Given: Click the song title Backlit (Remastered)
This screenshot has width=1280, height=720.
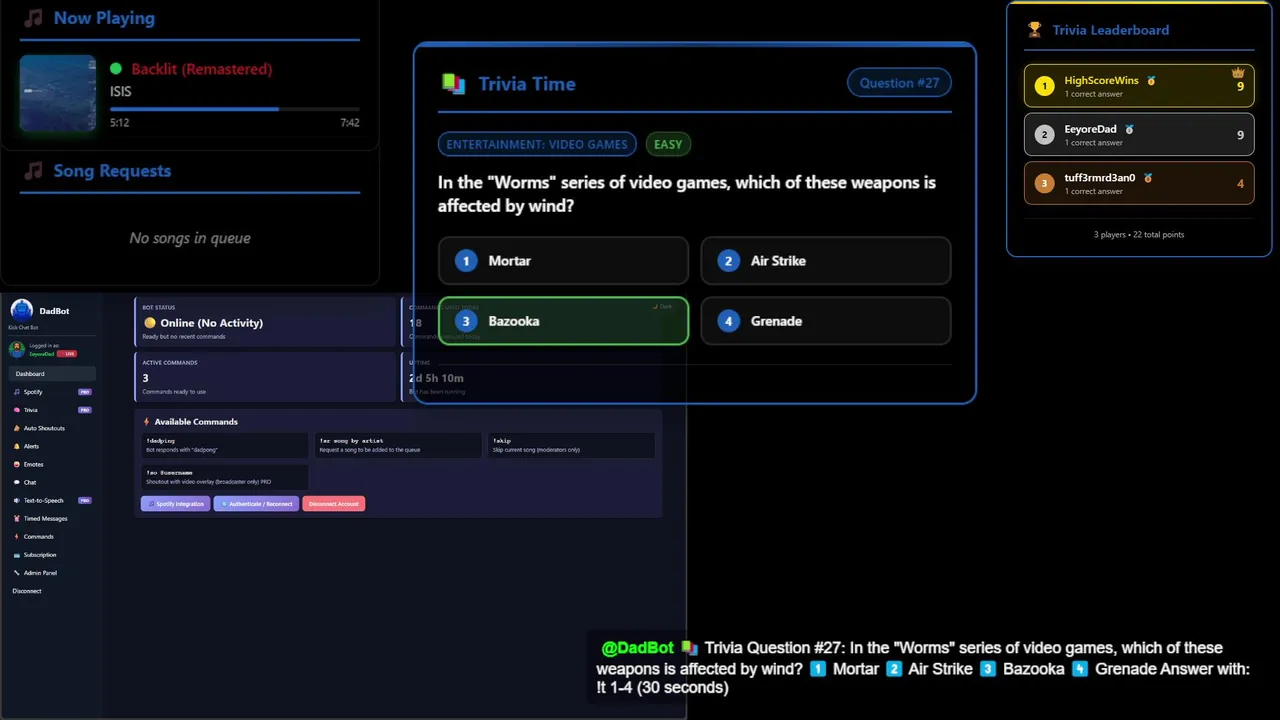Looking at the screenshot, I should [201, 69].
